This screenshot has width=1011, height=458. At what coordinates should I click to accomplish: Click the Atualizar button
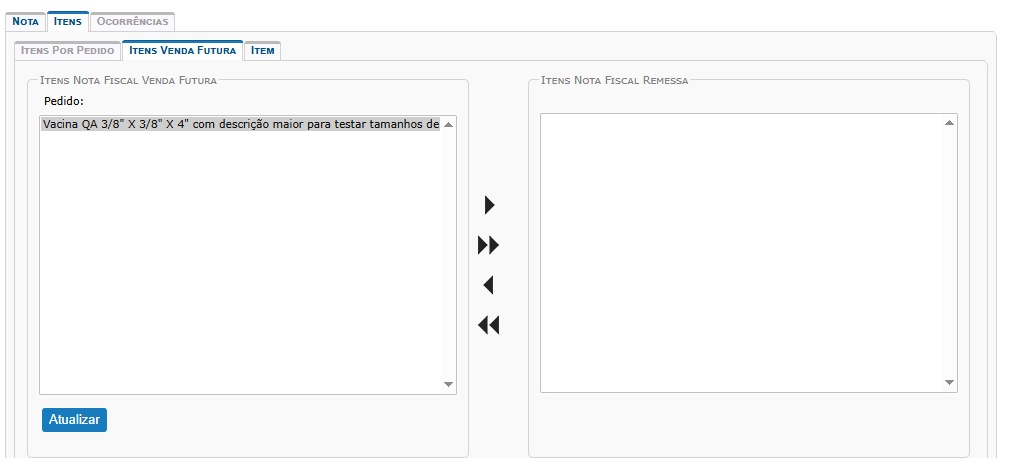coord(74,420)
